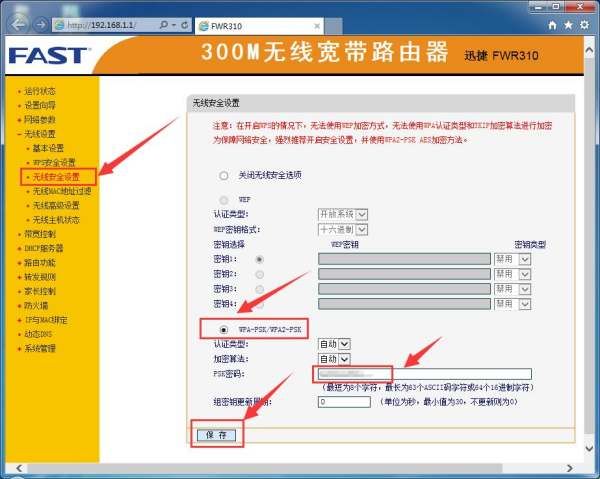
Task: Expand 路由功能 in the sidebar
Action: coord(40,262)
